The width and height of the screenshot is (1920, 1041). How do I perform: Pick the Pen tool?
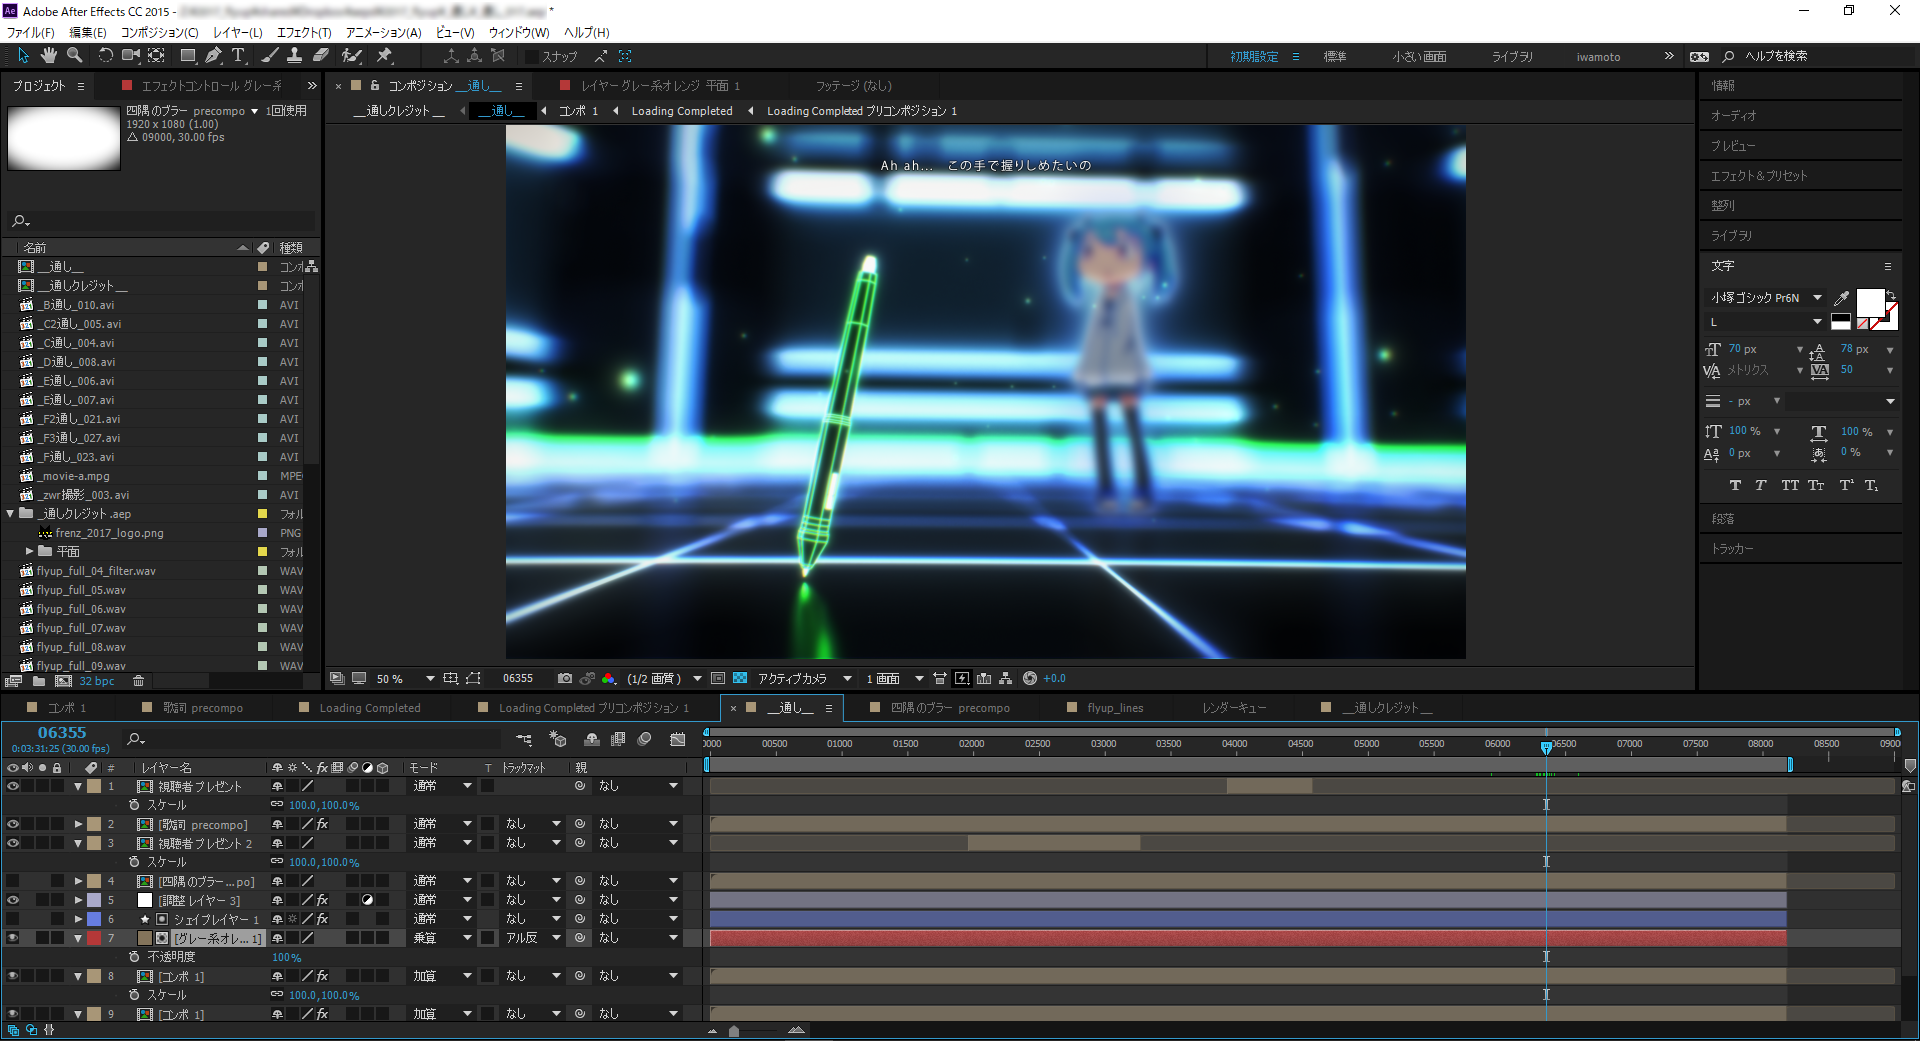213,56
